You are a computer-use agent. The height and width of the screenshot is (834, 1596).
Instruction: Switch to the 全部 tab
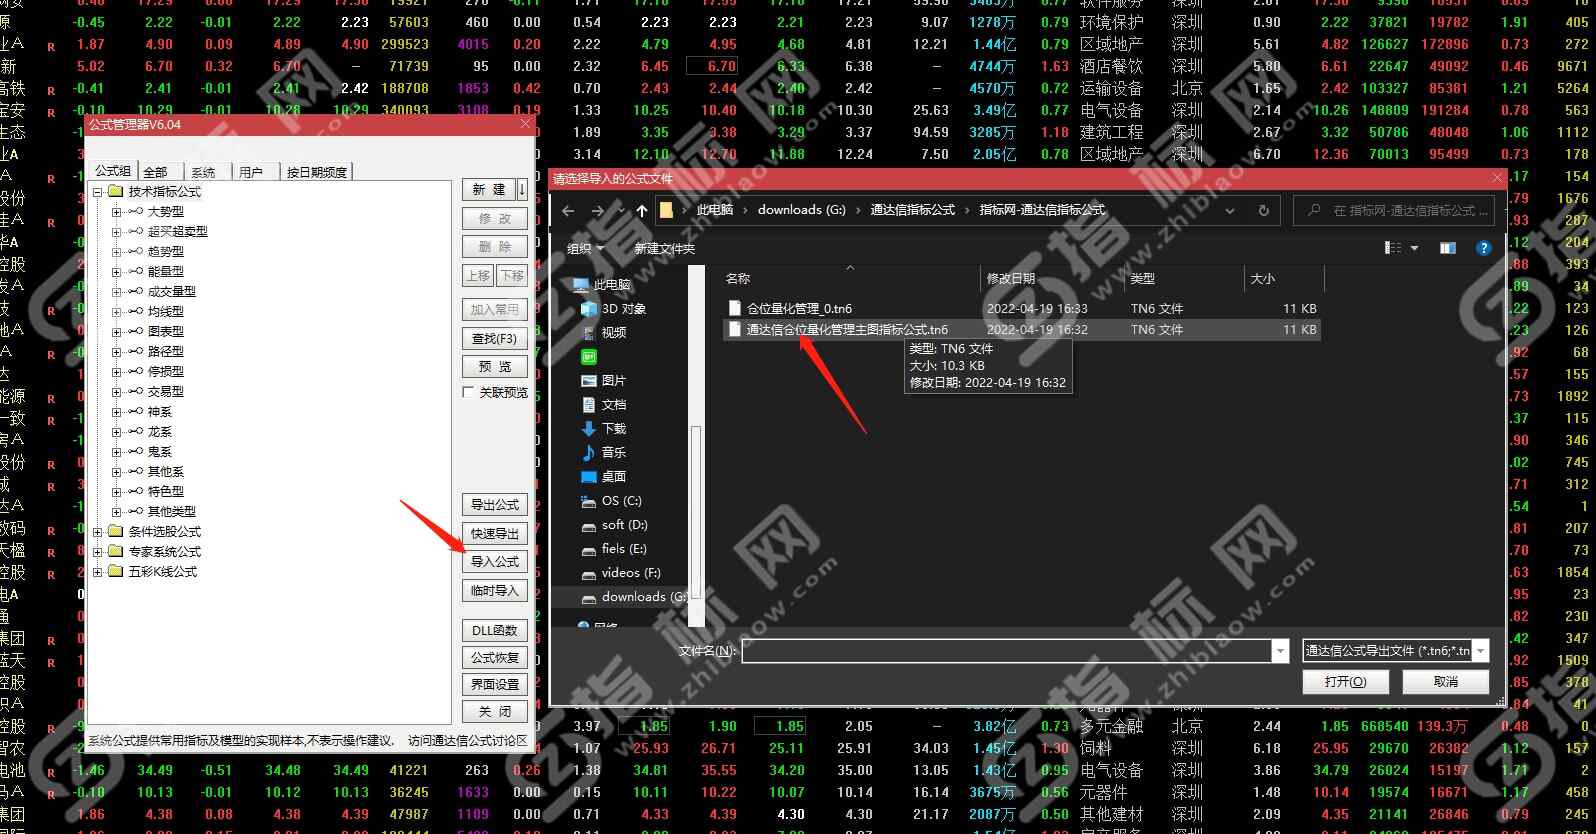click(155, 172)
